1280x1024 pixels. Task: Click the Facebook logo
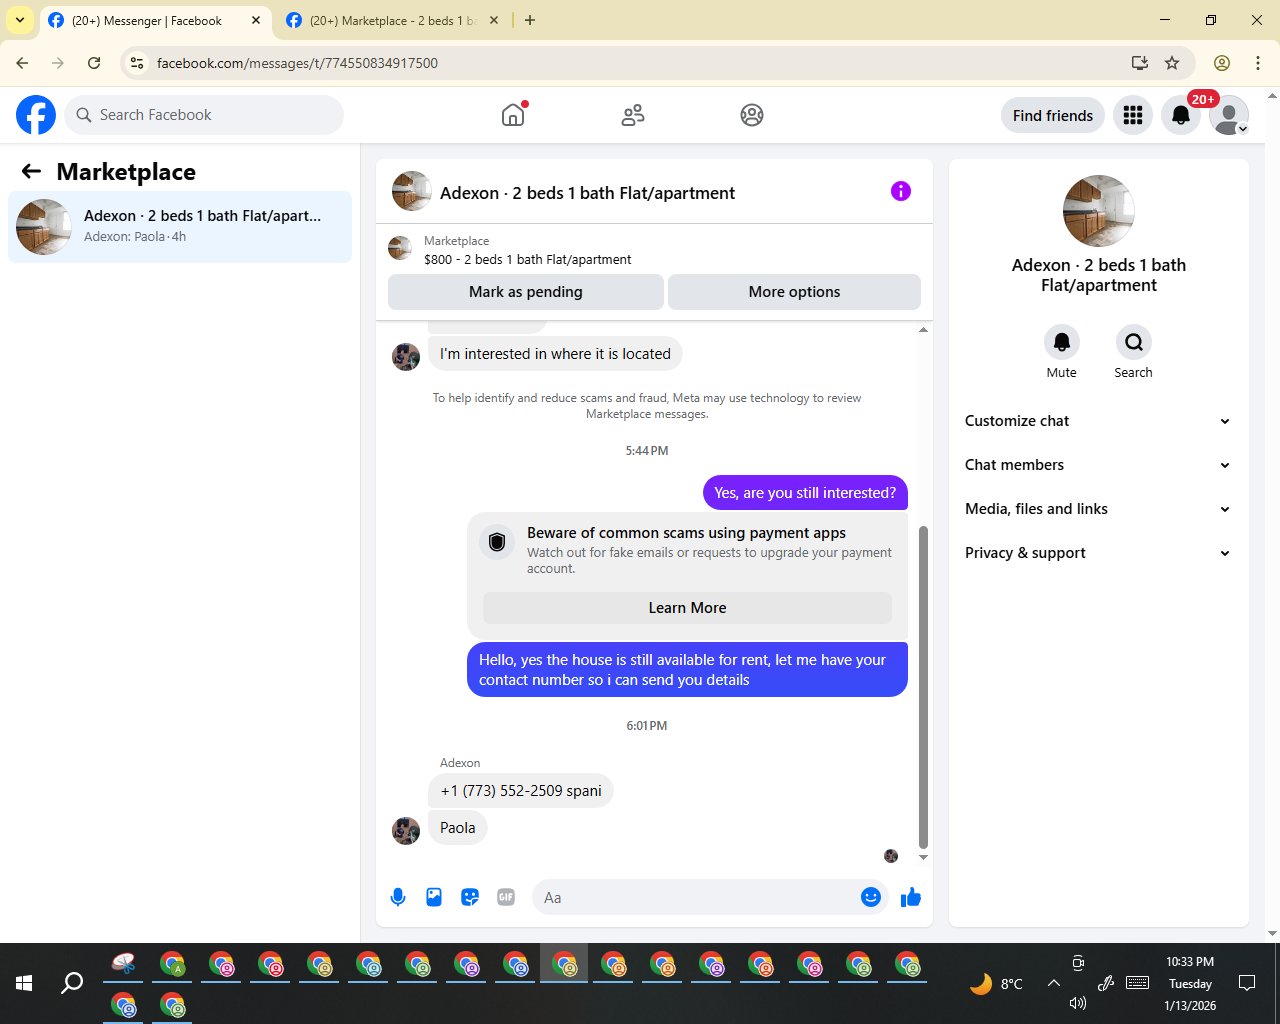coord(36,115)
